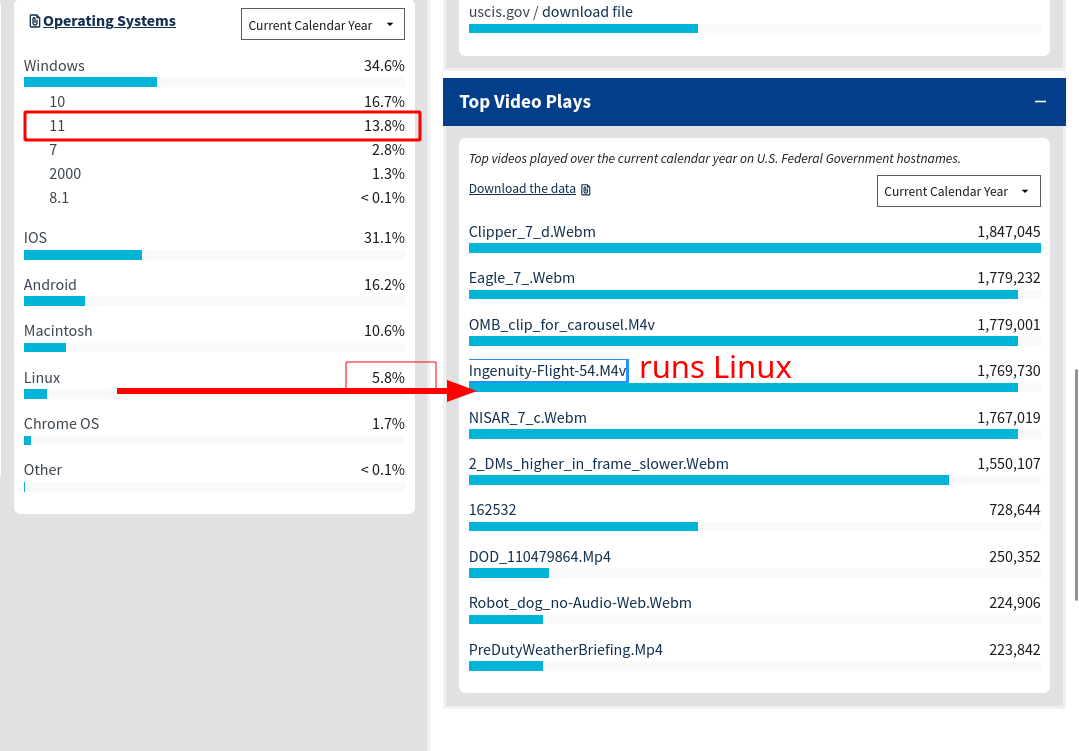Open the Top Video Plays date range dropdown
The height and width of the screenshot is (751, 1079).
[958, 191]
